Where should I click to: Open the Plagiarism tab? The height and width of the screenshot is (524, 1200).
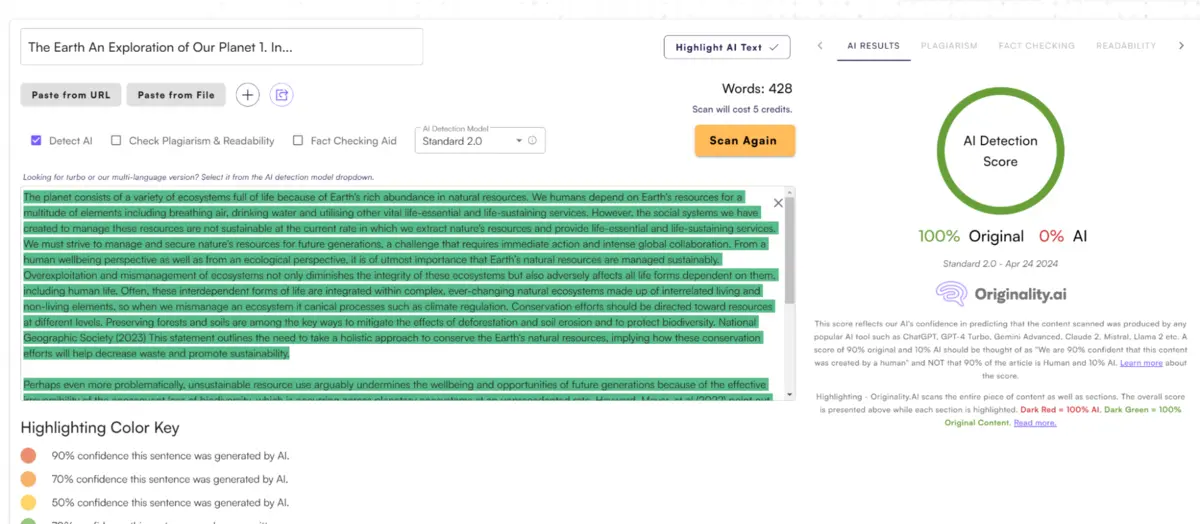(x=949, y=46)
